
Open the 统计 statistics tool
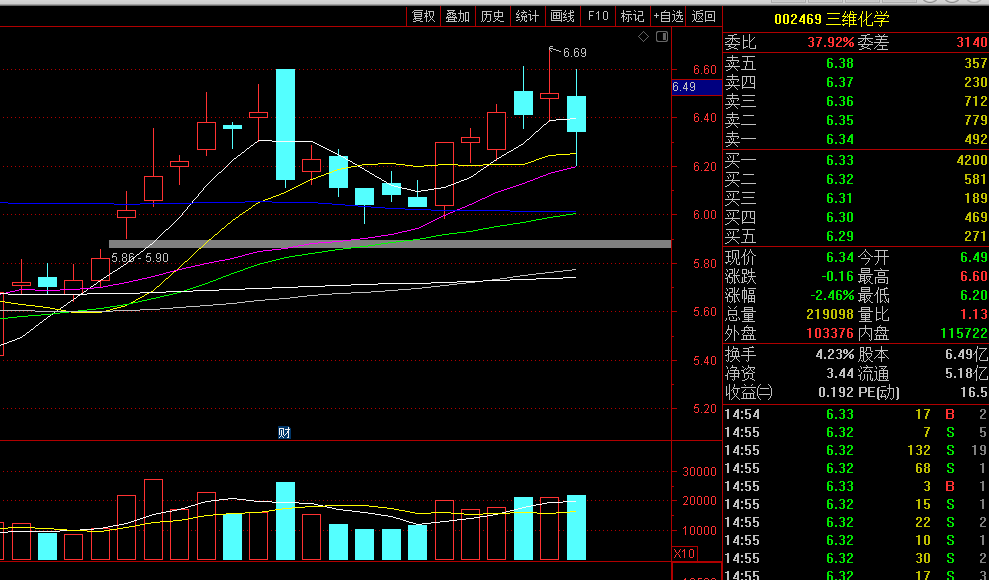tap(527, 16)
